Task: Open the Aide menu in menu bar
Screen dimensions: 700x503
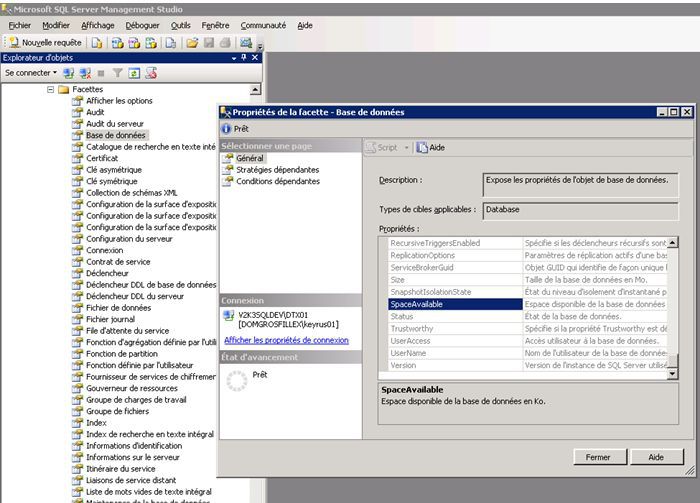Action: (305, 25)
